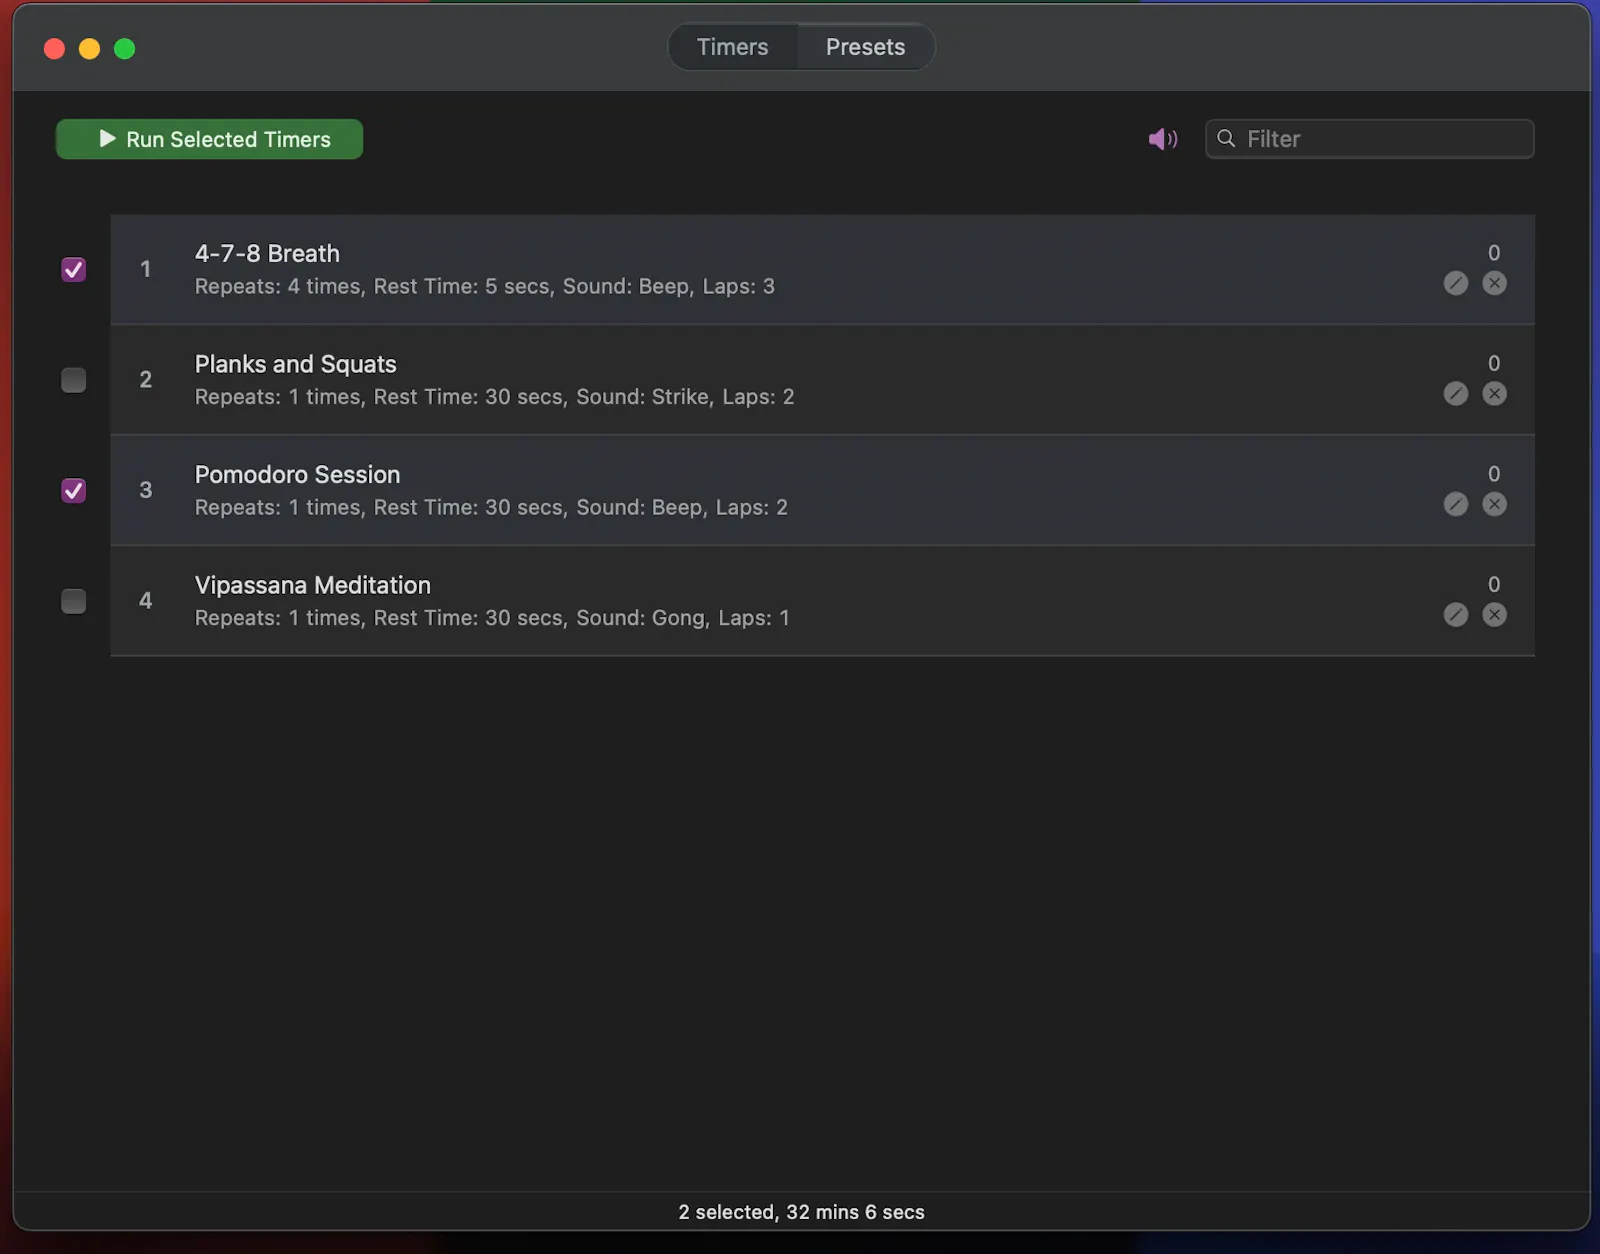Click '2 selected, 32 mins 6 secs' status

[801, 1212]
